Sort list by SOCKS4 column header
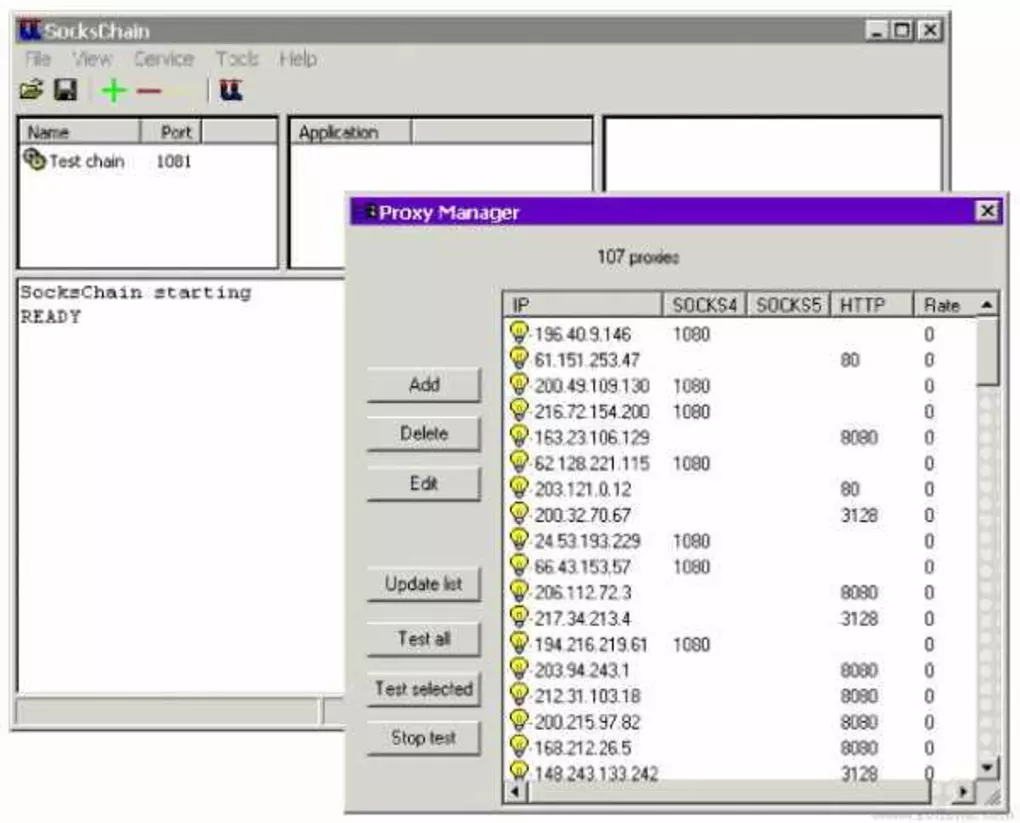Screen dimensions: 1020x823 click(x=705, y=304)
